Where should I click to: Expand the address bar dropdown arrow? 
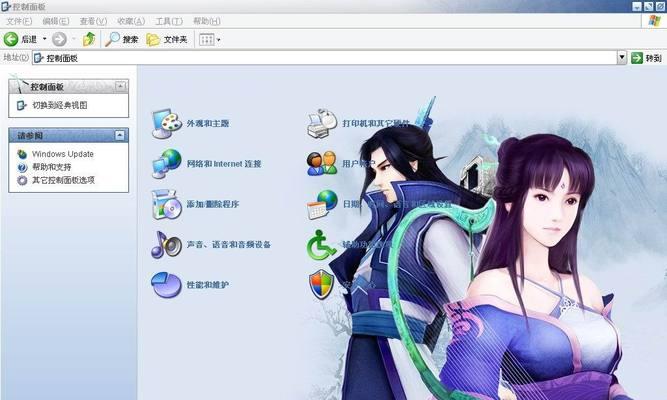click(x=622, y=57)
